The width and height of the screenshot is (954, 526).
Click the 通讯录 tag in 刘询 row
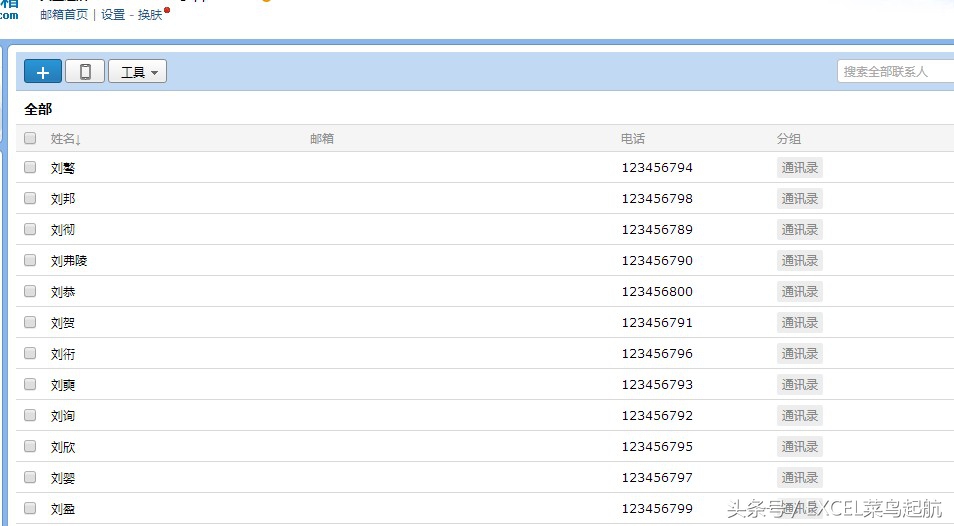point(799,416)
